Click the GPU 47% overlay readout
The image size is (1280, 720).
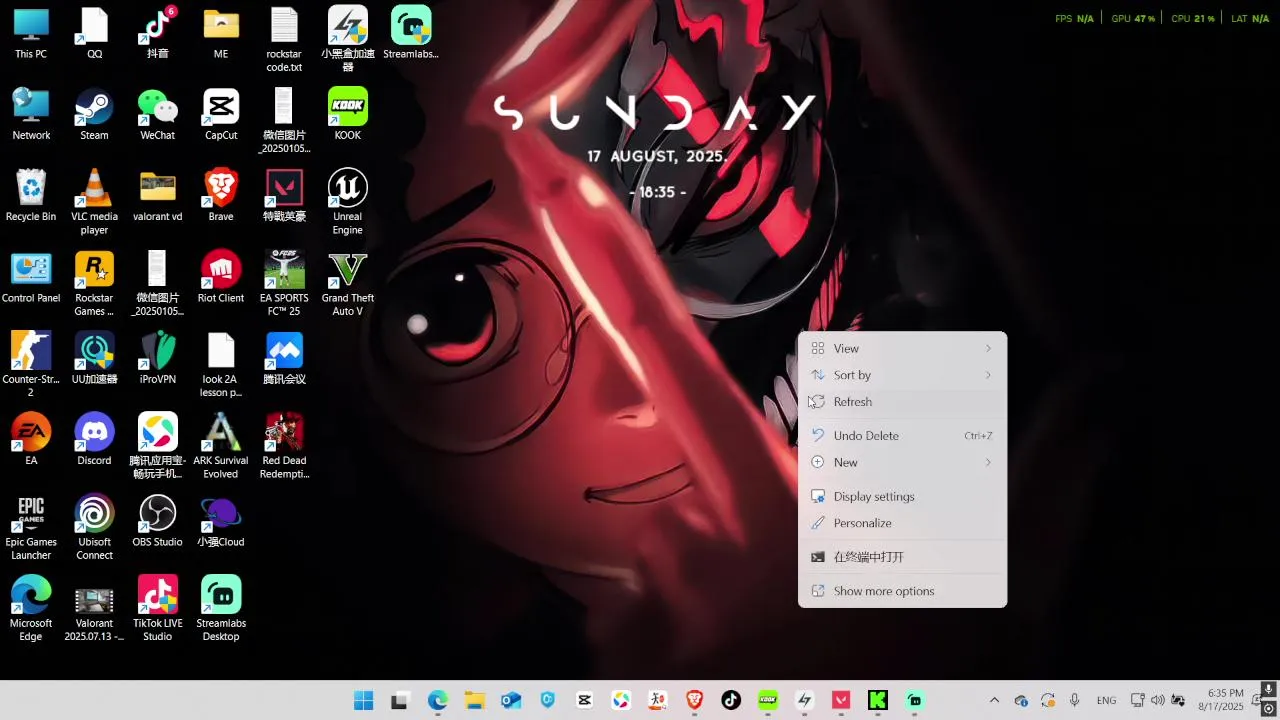point(1133,18)
